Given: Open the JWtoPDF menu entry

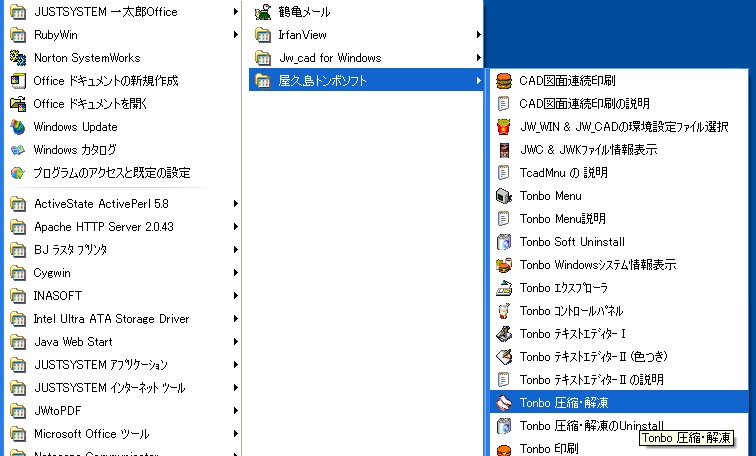Looking at the screenshot, I should [x=124, y=411].
